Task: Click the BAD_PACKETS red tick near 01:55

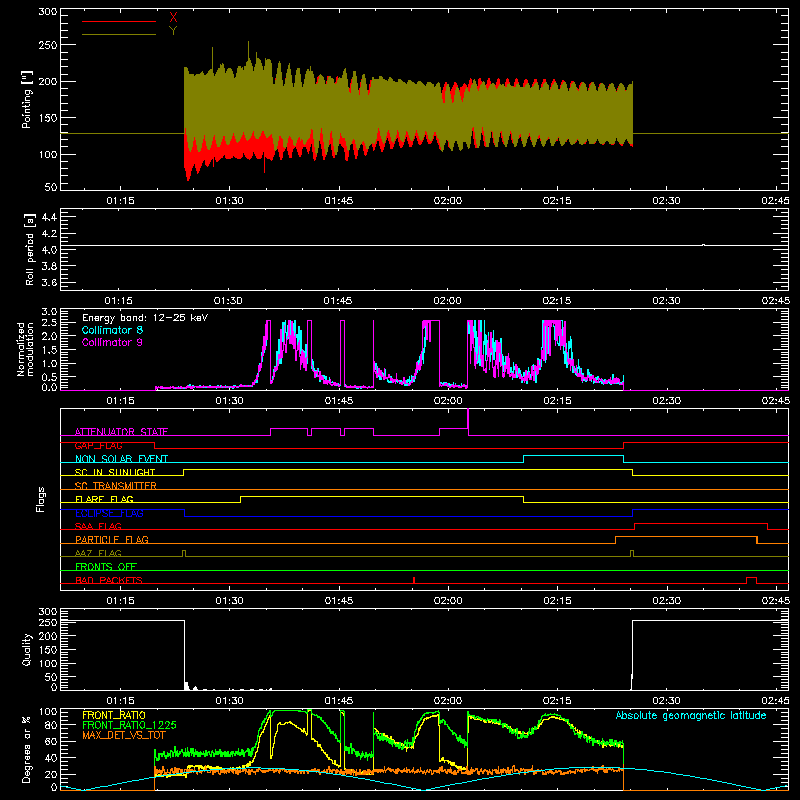Action: pyautogui.click(x=414, y=580)
